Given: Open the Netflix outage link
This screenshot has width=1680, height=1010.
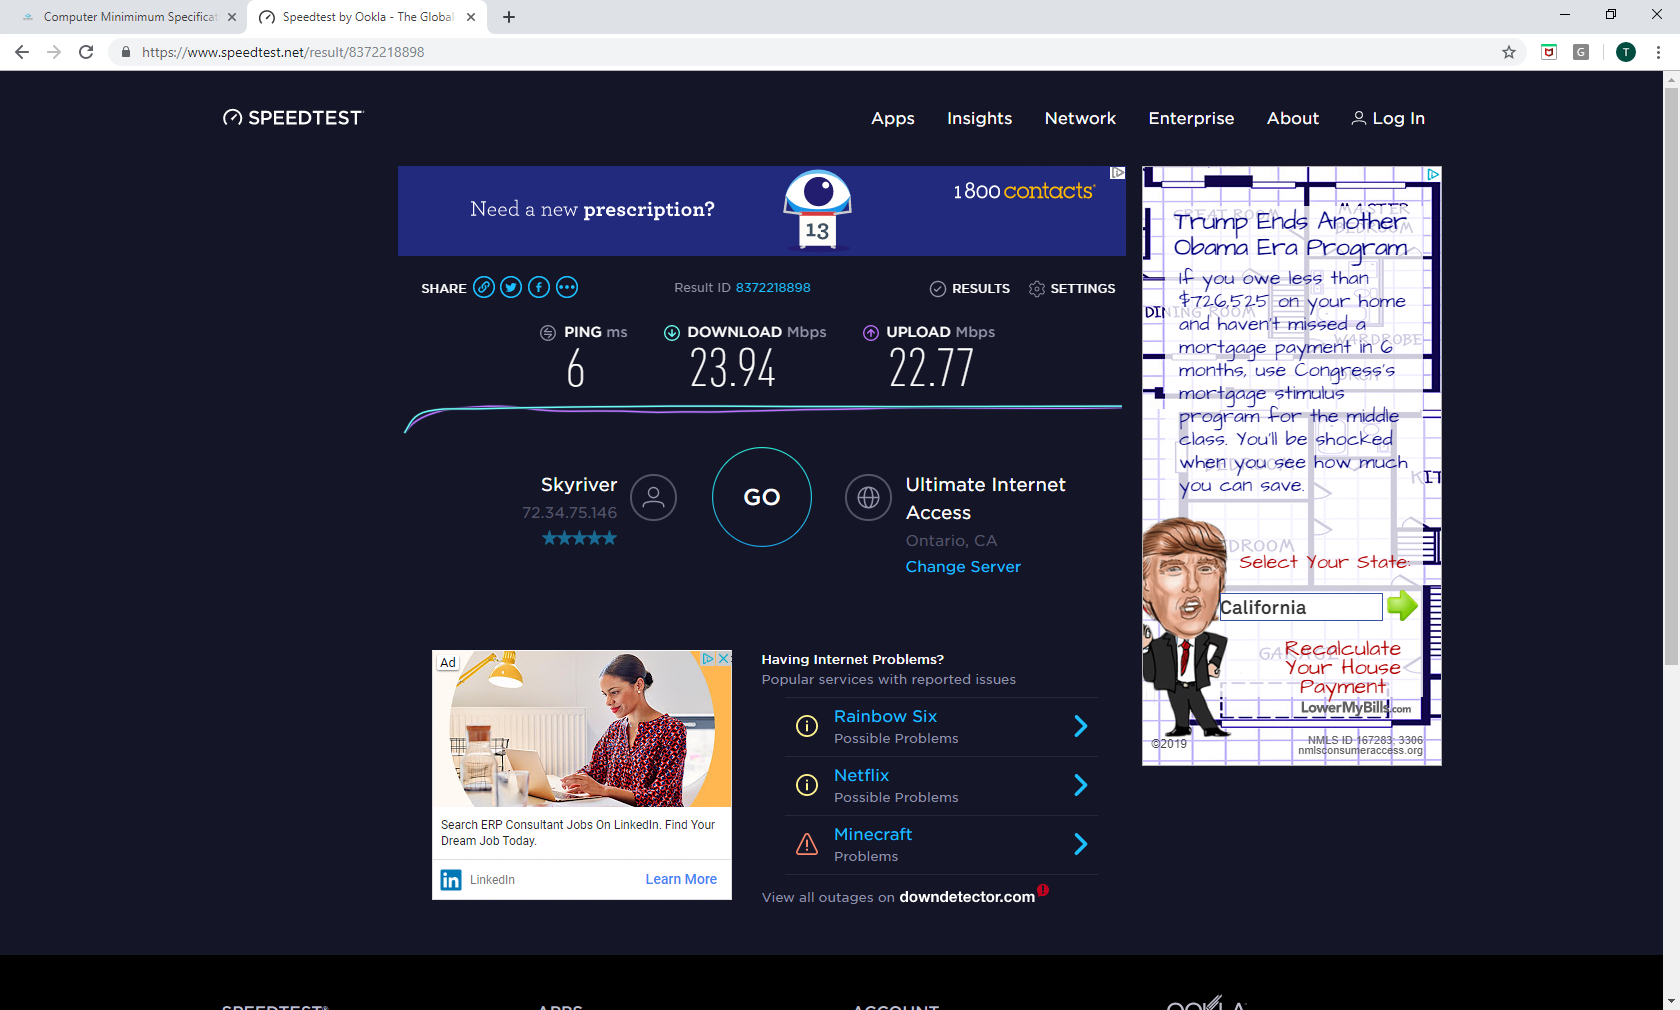Looking at the screenshot, I should click(x=861, y=775).
